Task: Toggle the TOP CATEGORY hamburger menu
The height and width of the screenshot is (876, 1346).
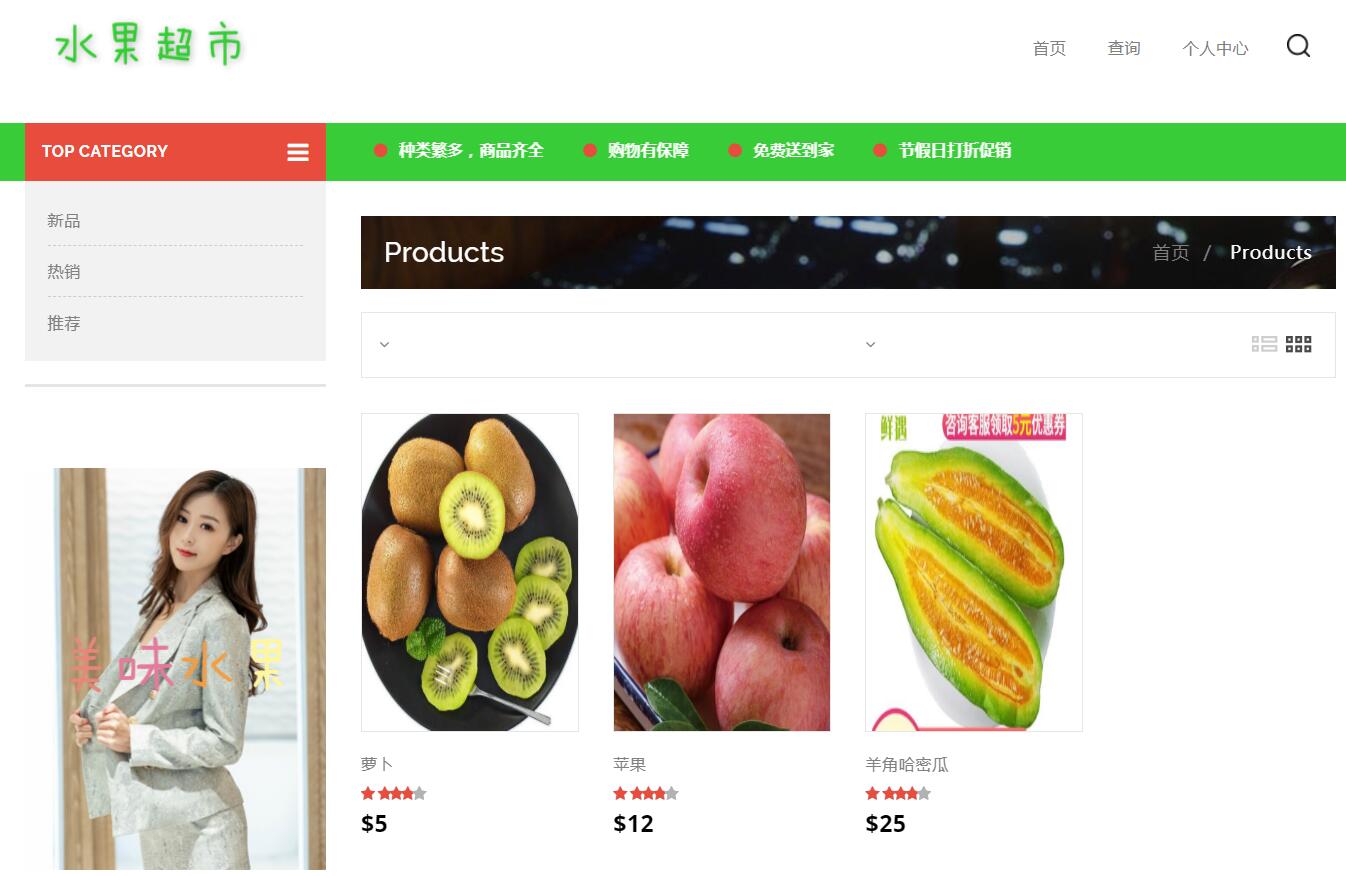Action: [298, 152]
